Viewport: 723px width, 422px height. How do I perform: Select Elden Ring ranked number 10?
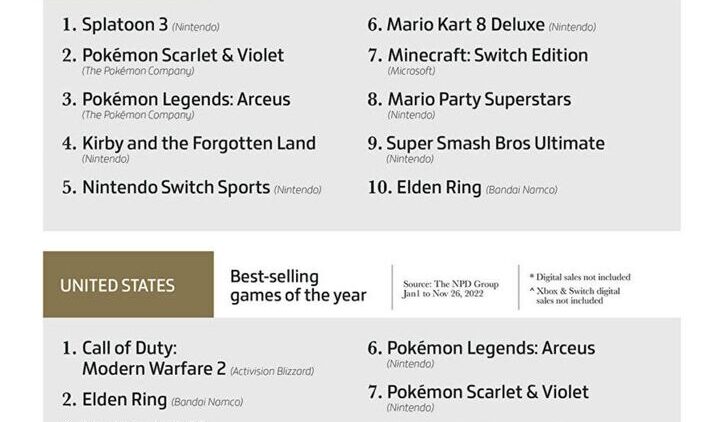pos(439,187)
